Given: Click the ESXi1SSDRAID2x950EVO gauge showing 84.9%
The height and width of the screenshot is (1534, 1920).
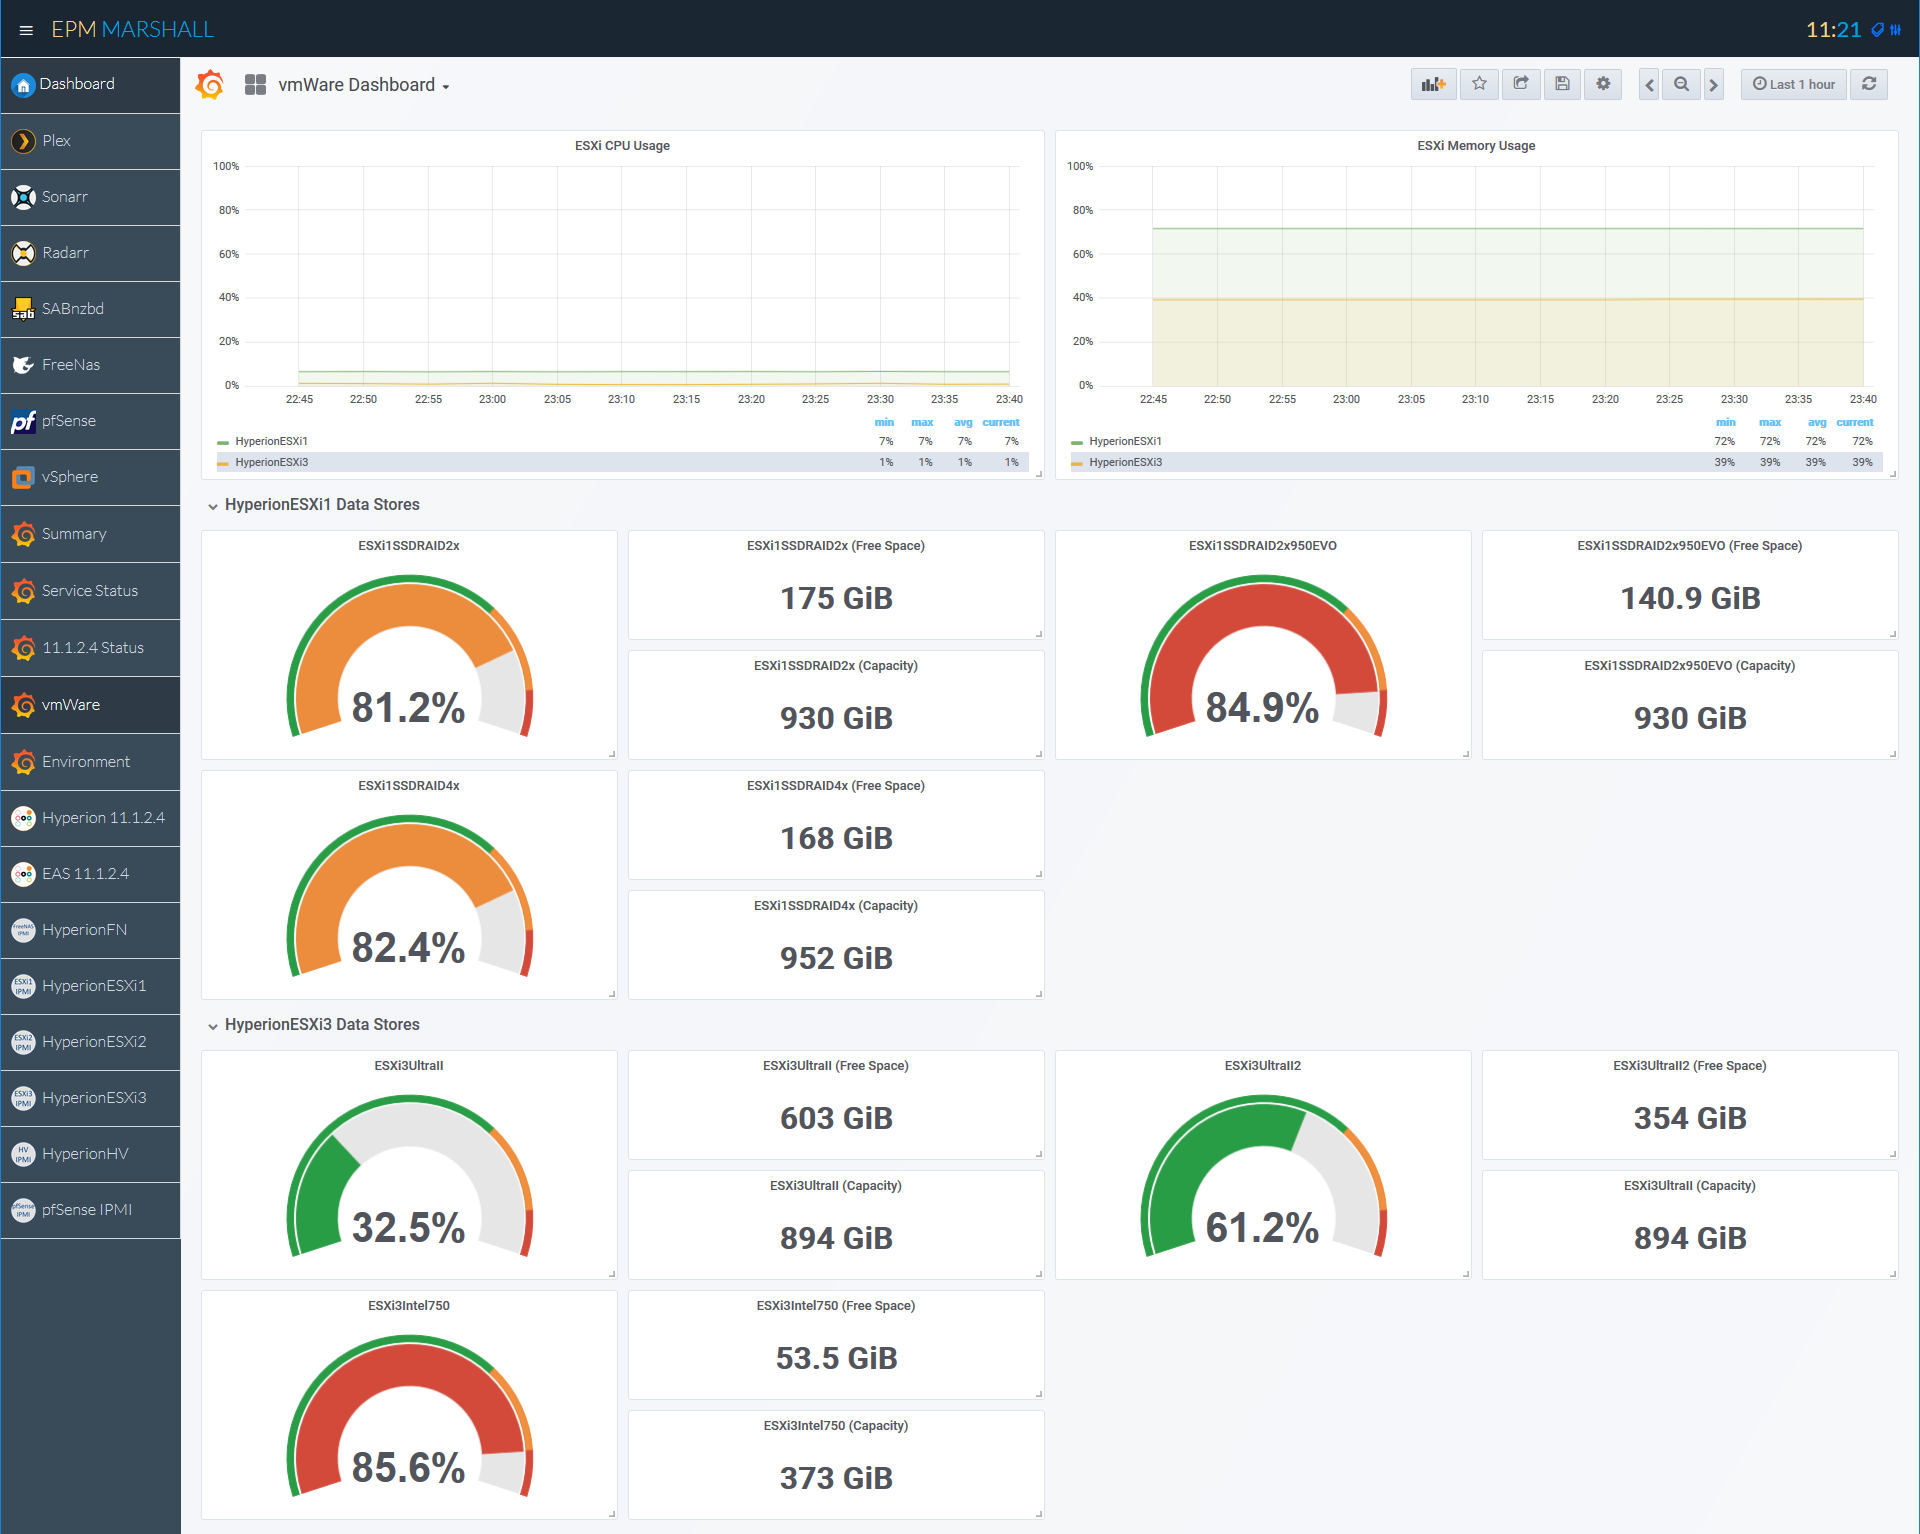Looking at the screenshot, I should 1263,656.
